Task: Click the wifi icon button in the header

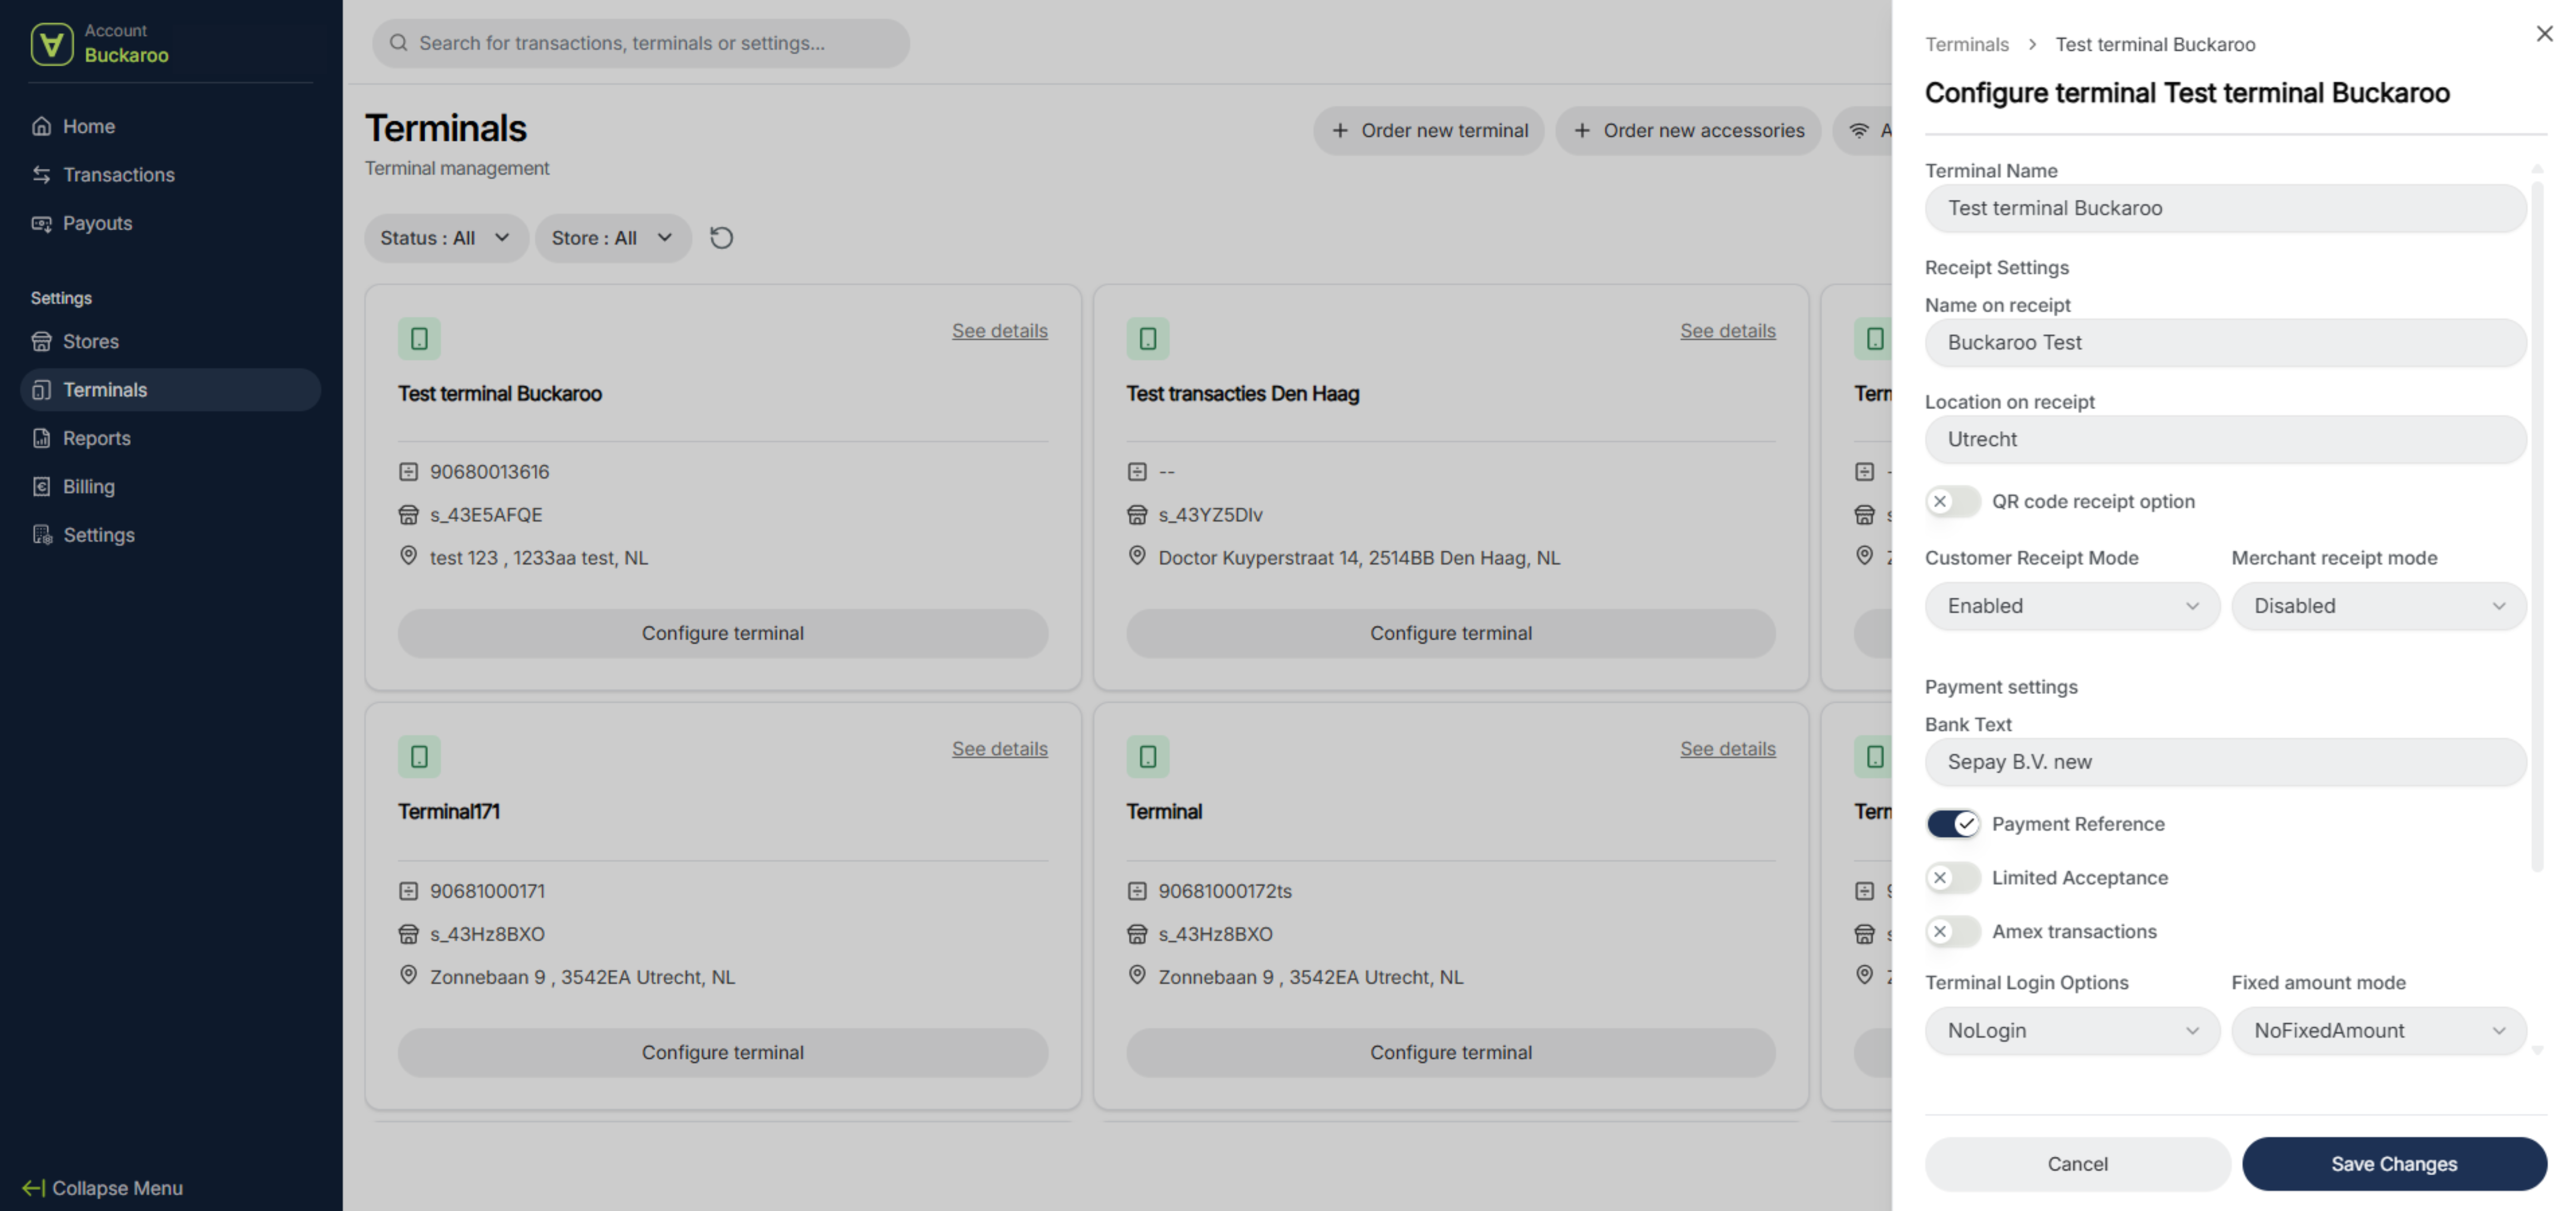Action: pyautogui.click(x=1858, y=130)
